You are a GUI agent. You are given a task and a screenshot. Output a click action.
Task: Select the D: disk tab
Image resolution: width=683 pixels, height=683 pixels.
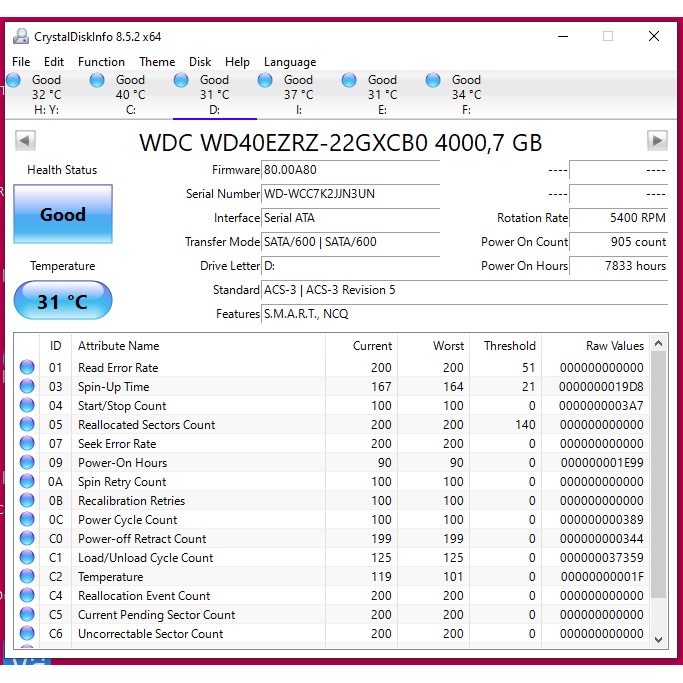[215, 95]
